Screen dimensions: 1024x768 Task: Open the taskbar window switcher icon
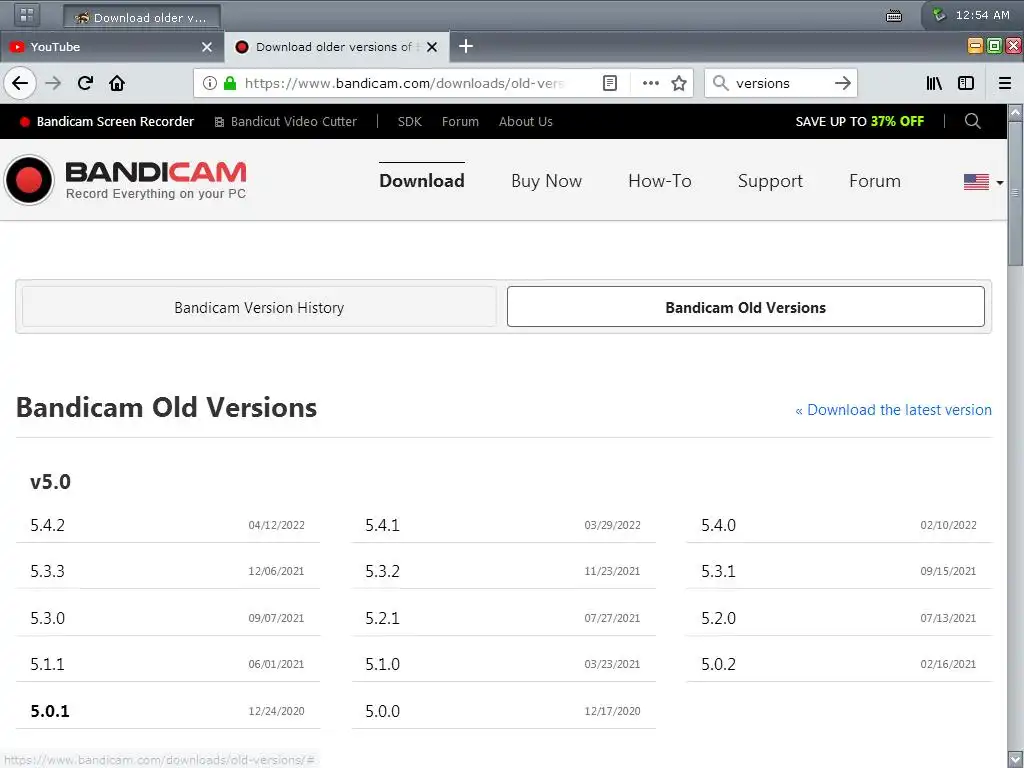[27, 15]
